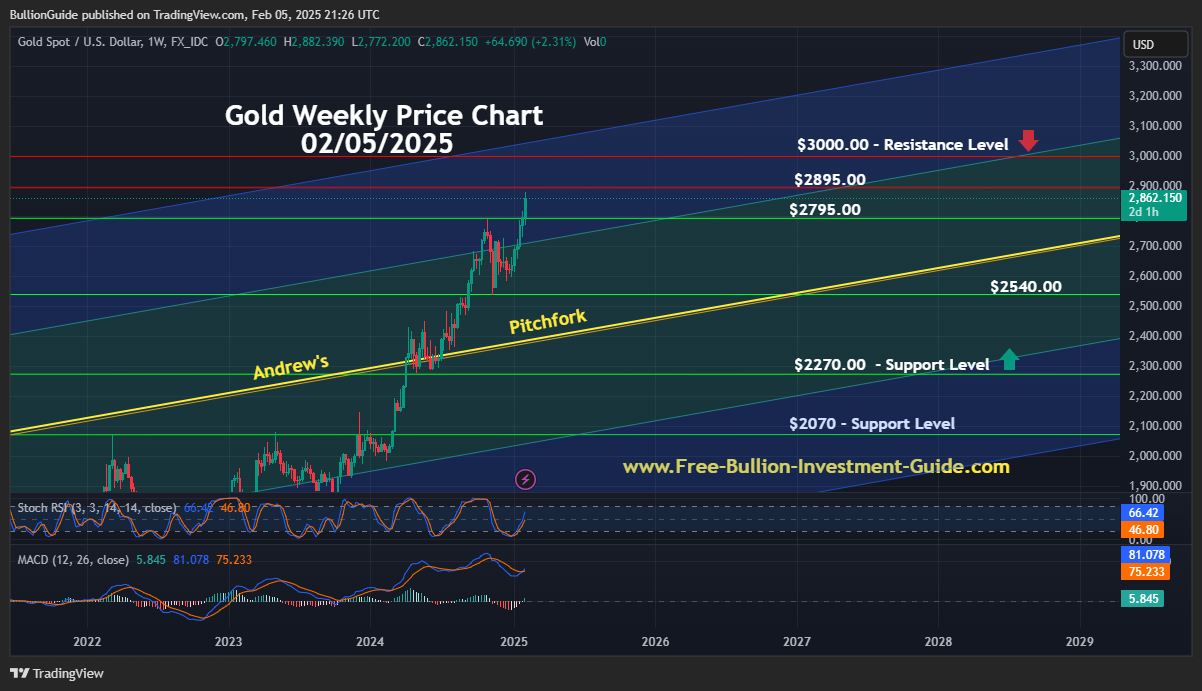
Task: Click the TradingView logo at bottom left
Action: pyautogui.click(x=57, y=673)
